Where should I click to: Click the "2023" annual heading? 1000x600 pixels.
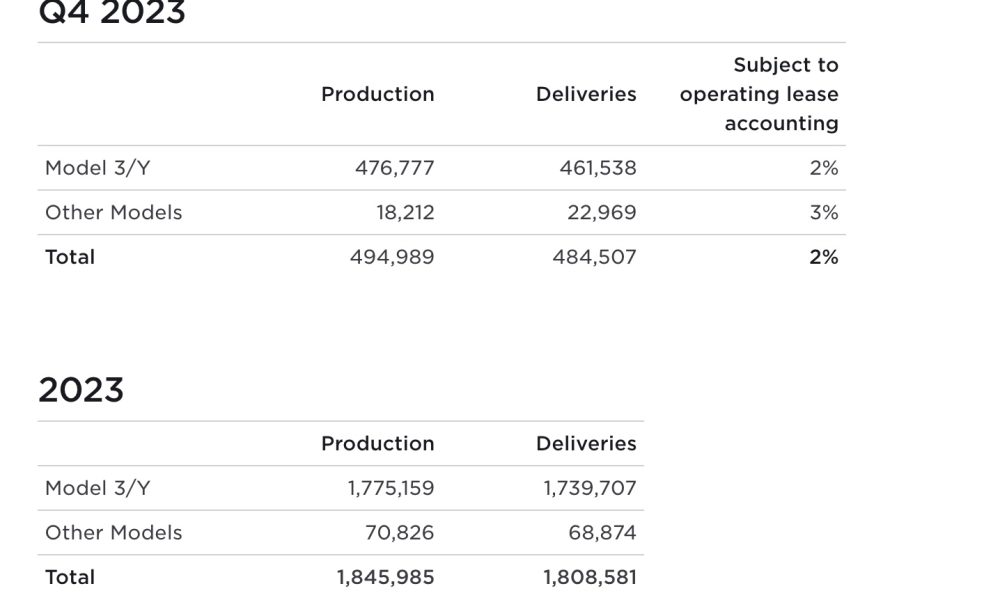point(81,390)
